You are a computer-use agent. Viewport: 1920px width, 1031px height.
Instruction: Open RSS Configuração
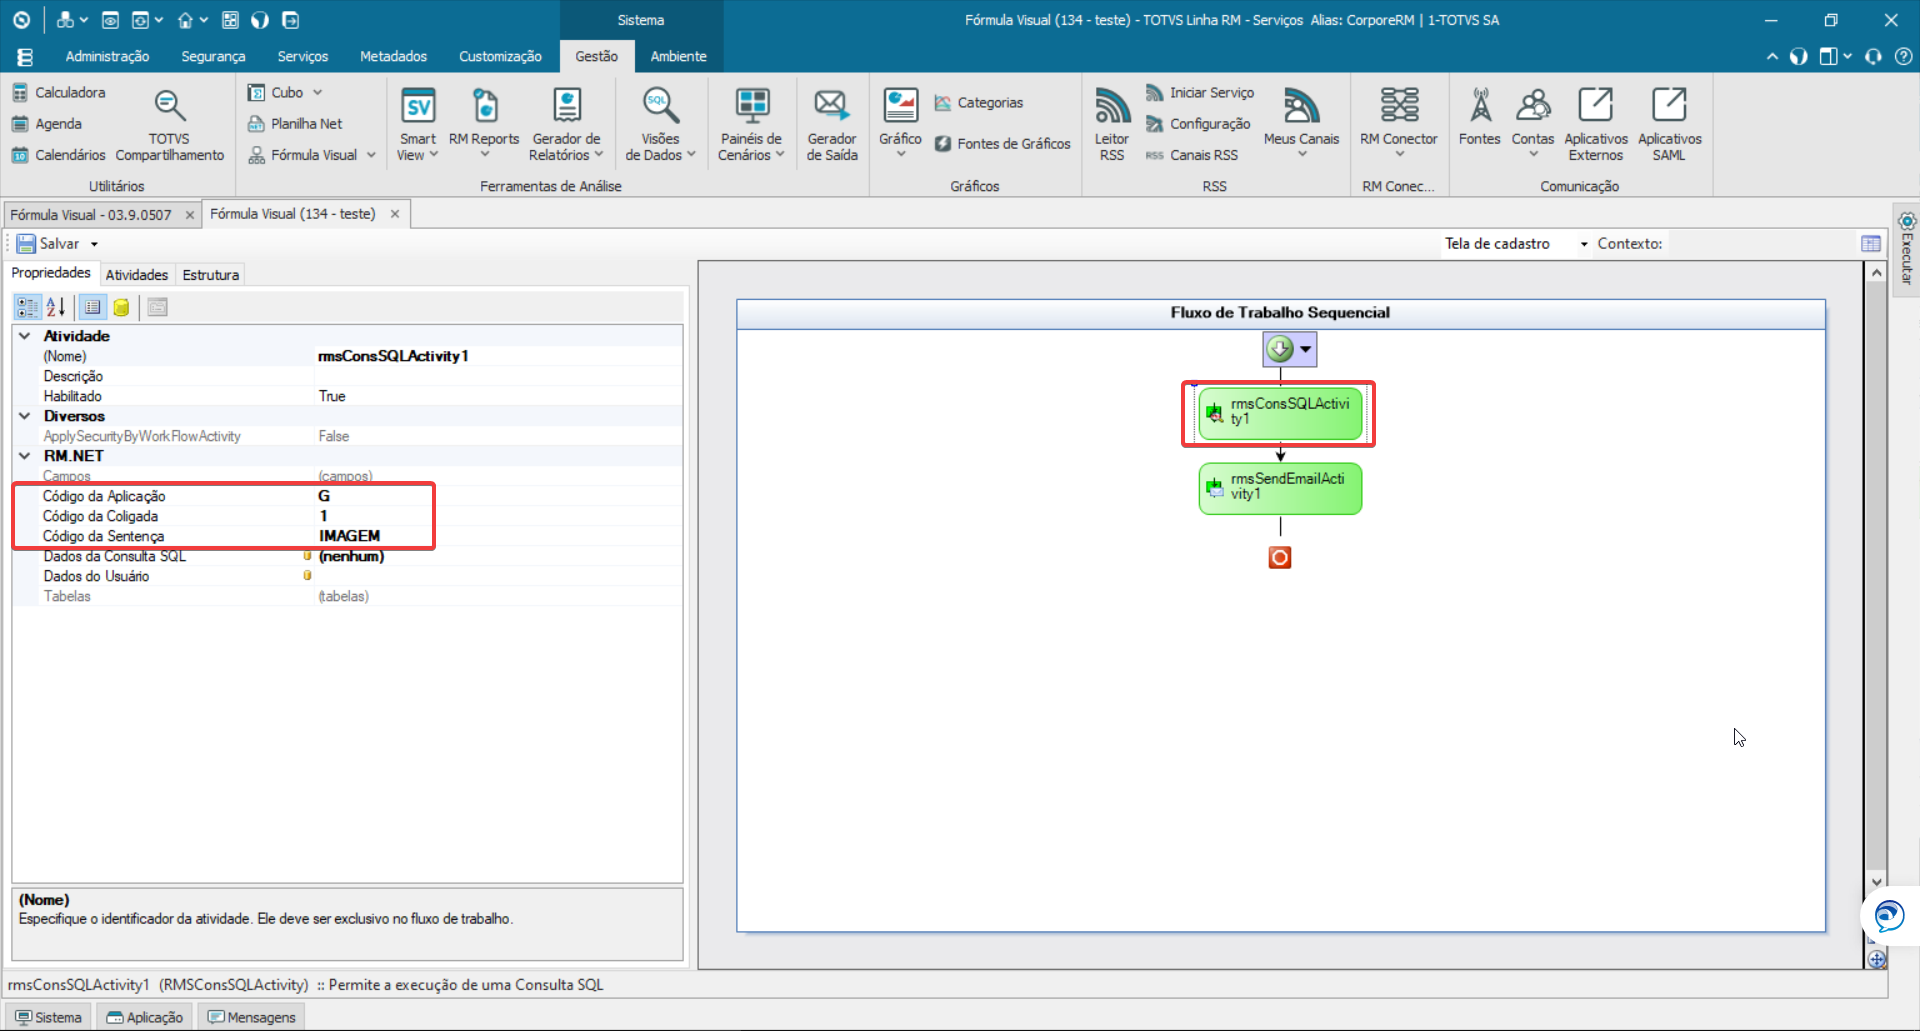pyautogui.click(x=1198, y=124)
